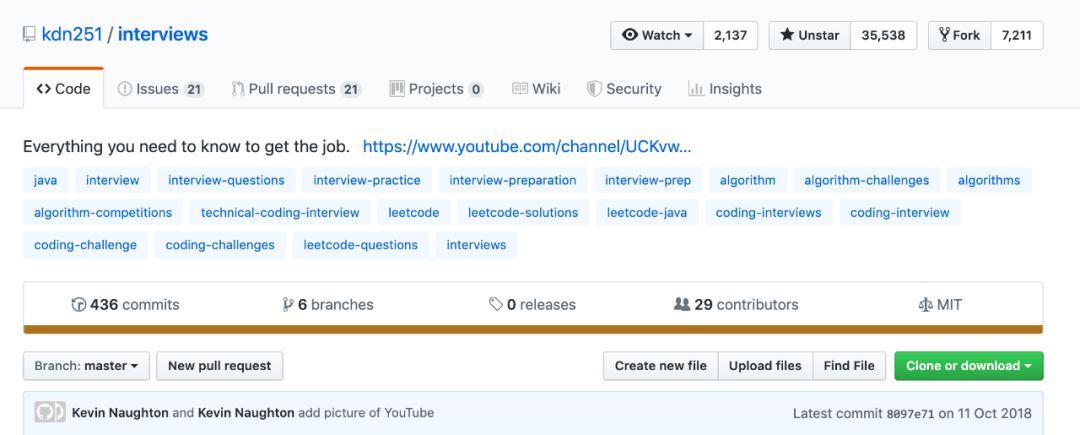Select the algorithm-competitions topic tag
This screenshot has width=1080, height=435.
tap(103, 213)
